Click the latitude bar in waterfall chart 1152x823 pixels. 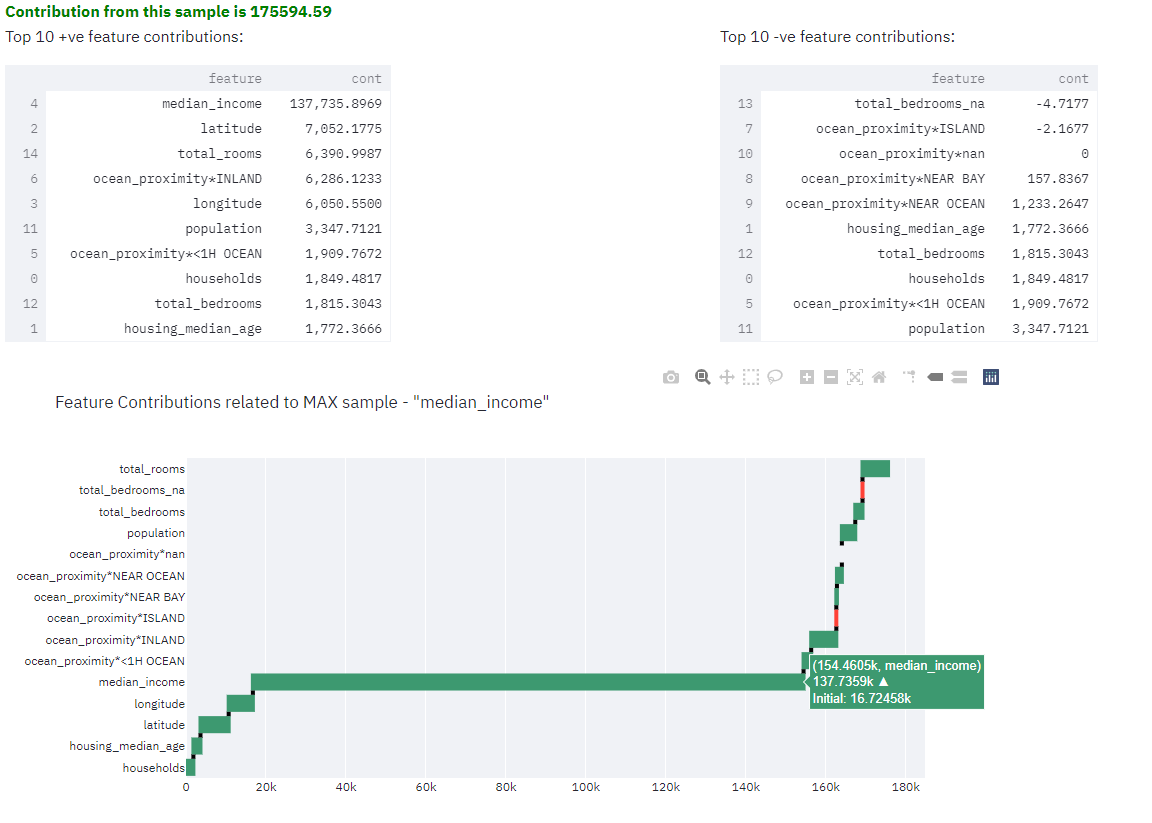coord(214,725)
